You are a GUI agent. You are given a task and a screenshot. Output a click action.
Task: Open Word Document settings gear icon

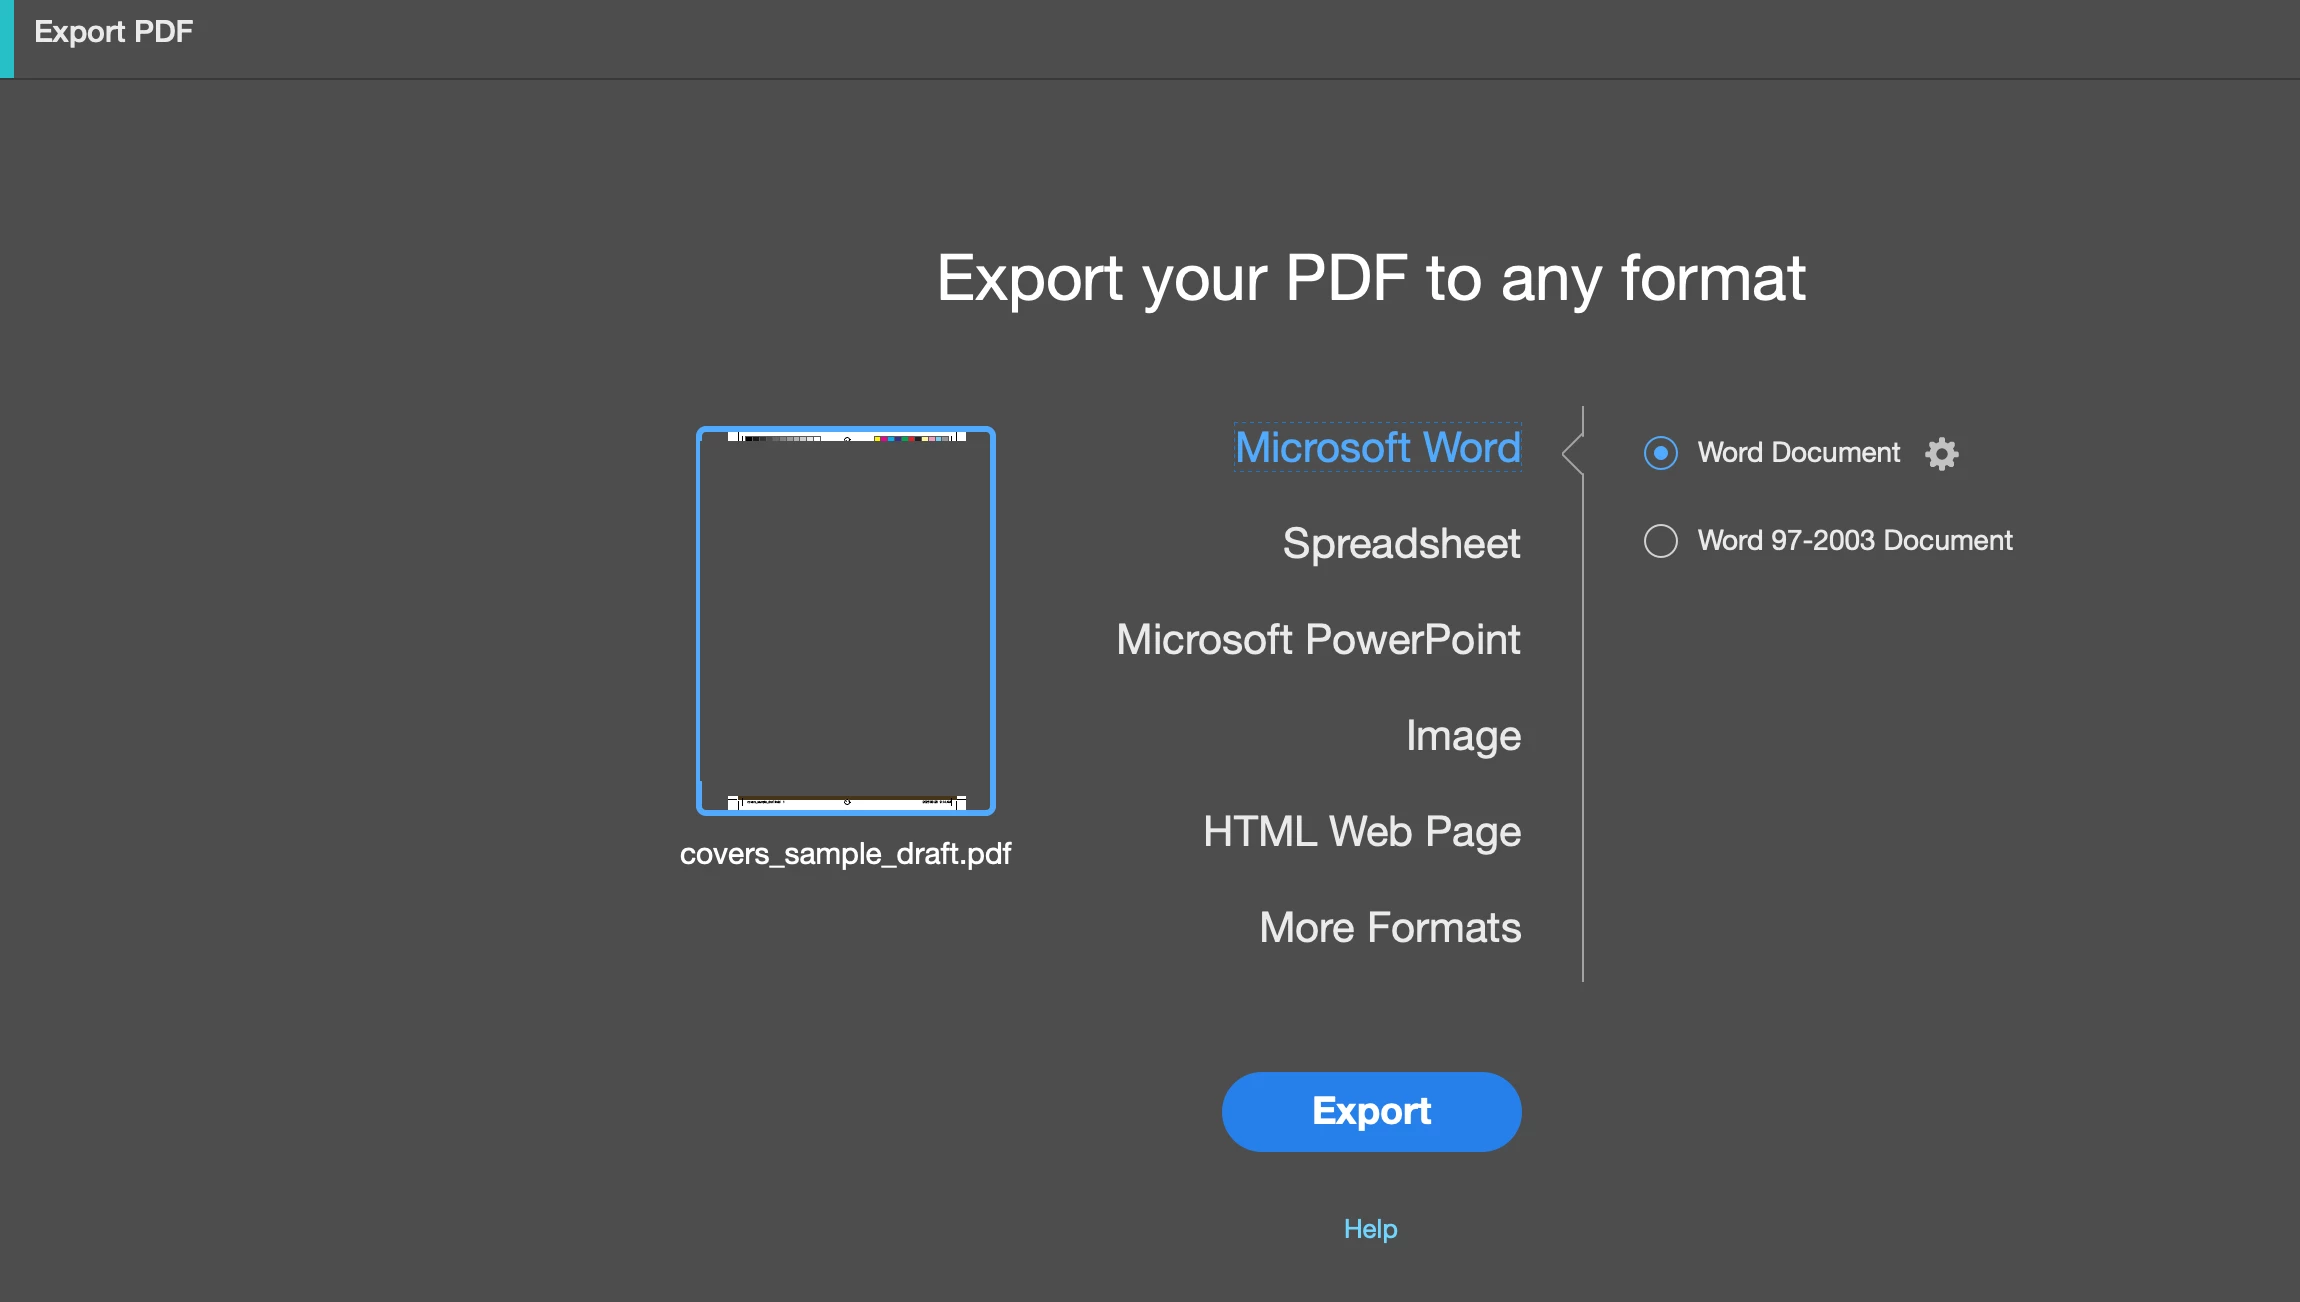click(1941, 454)
